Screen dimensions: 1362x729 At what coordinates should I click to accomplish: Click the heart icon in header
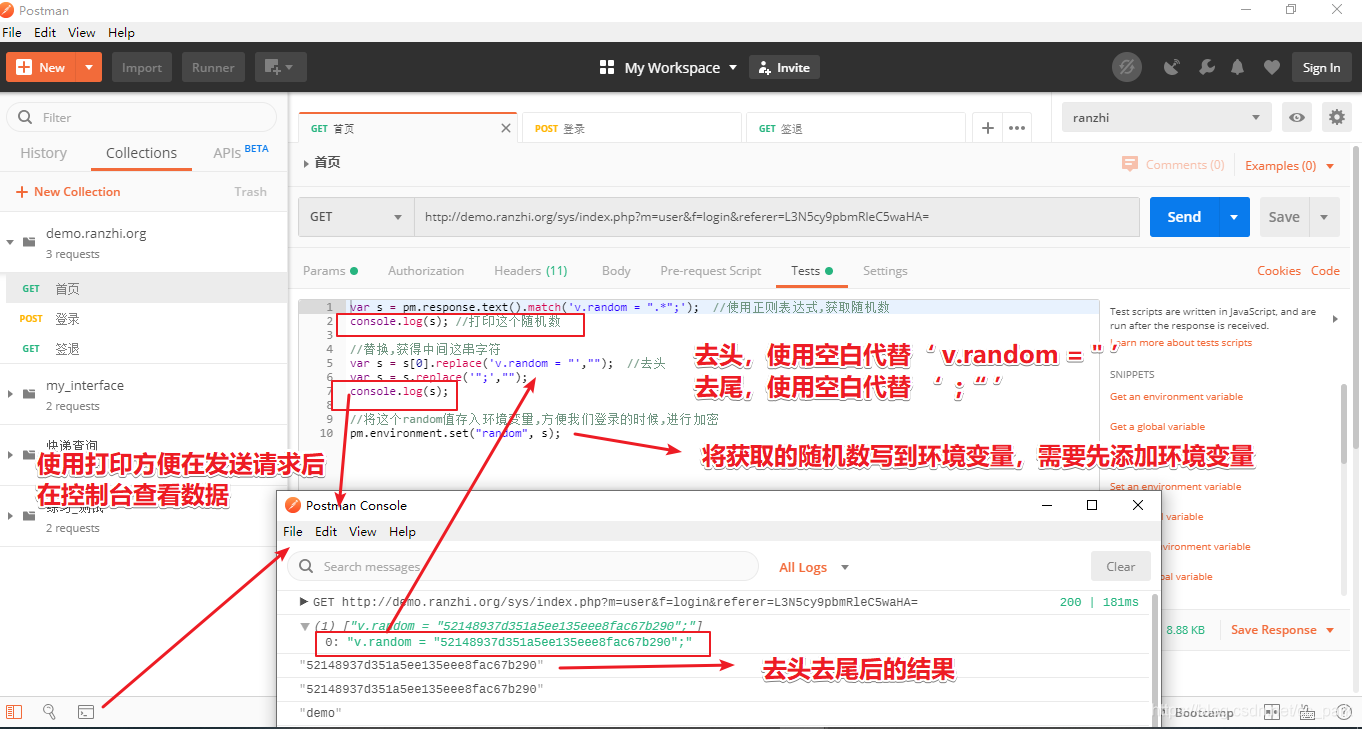1271,67
